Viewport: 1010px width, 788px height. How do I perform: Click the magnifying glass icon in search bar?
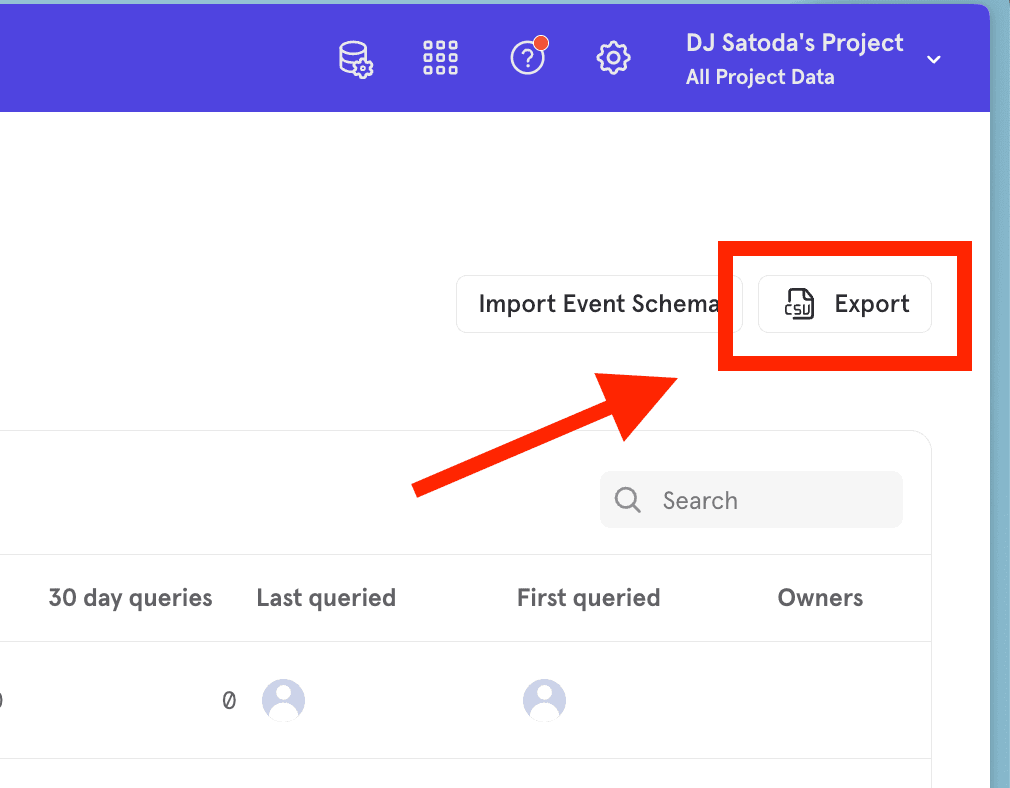(x=627, y=499)
